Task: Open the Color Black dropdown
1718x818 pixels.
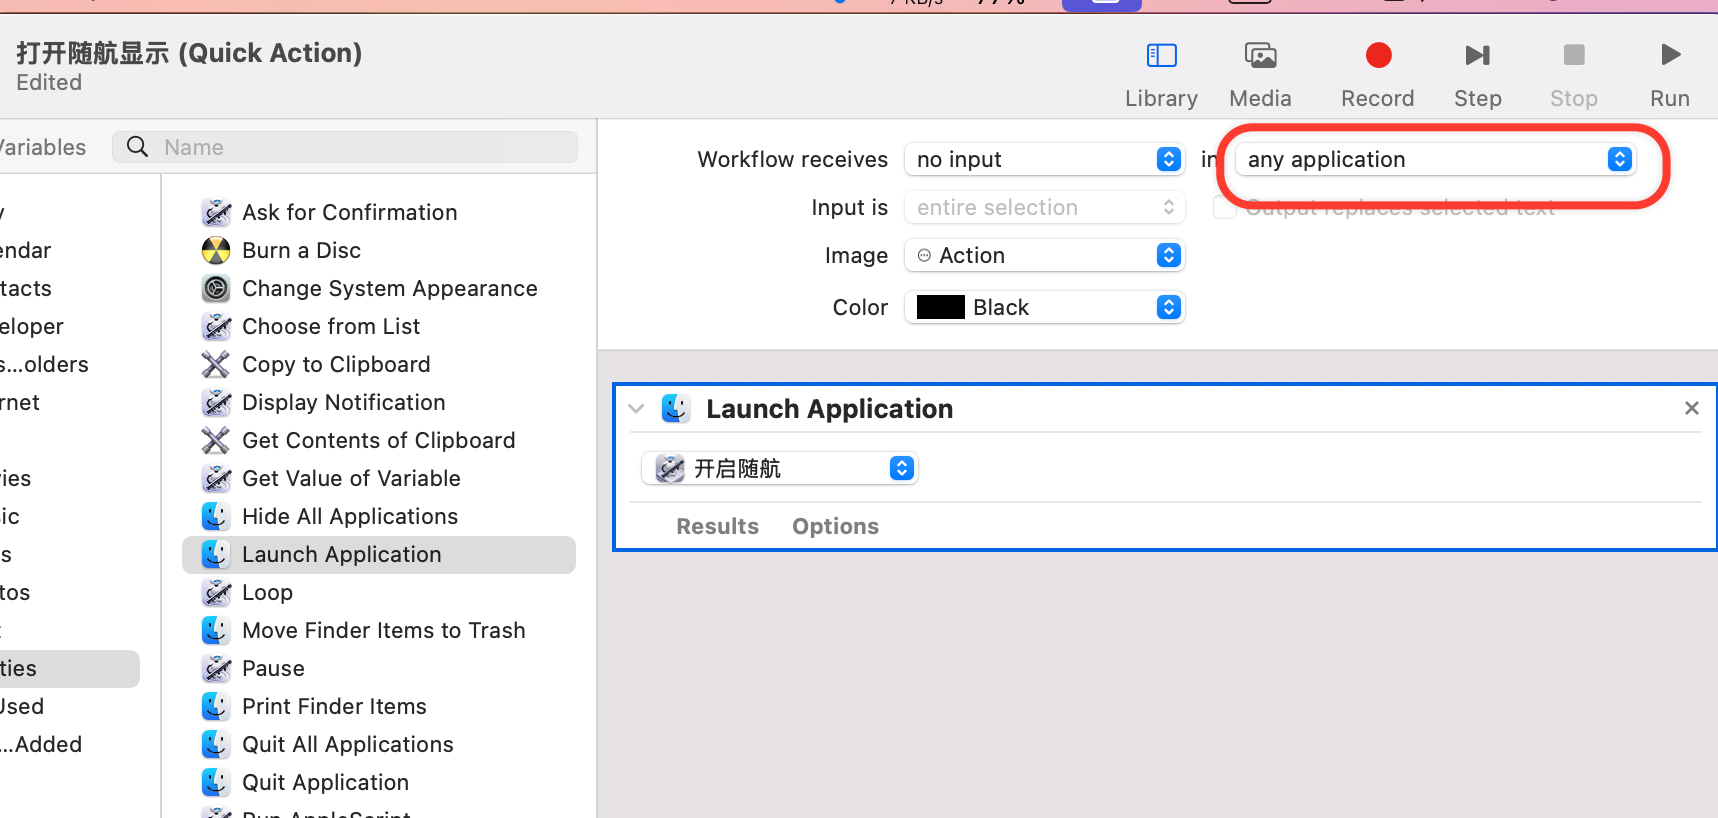Action: click(x=1044, y=307)
